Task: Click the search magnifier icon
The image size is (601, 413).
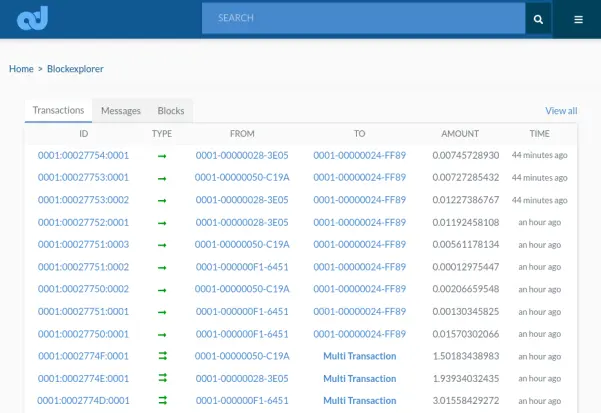Action: tap(538, 19)
